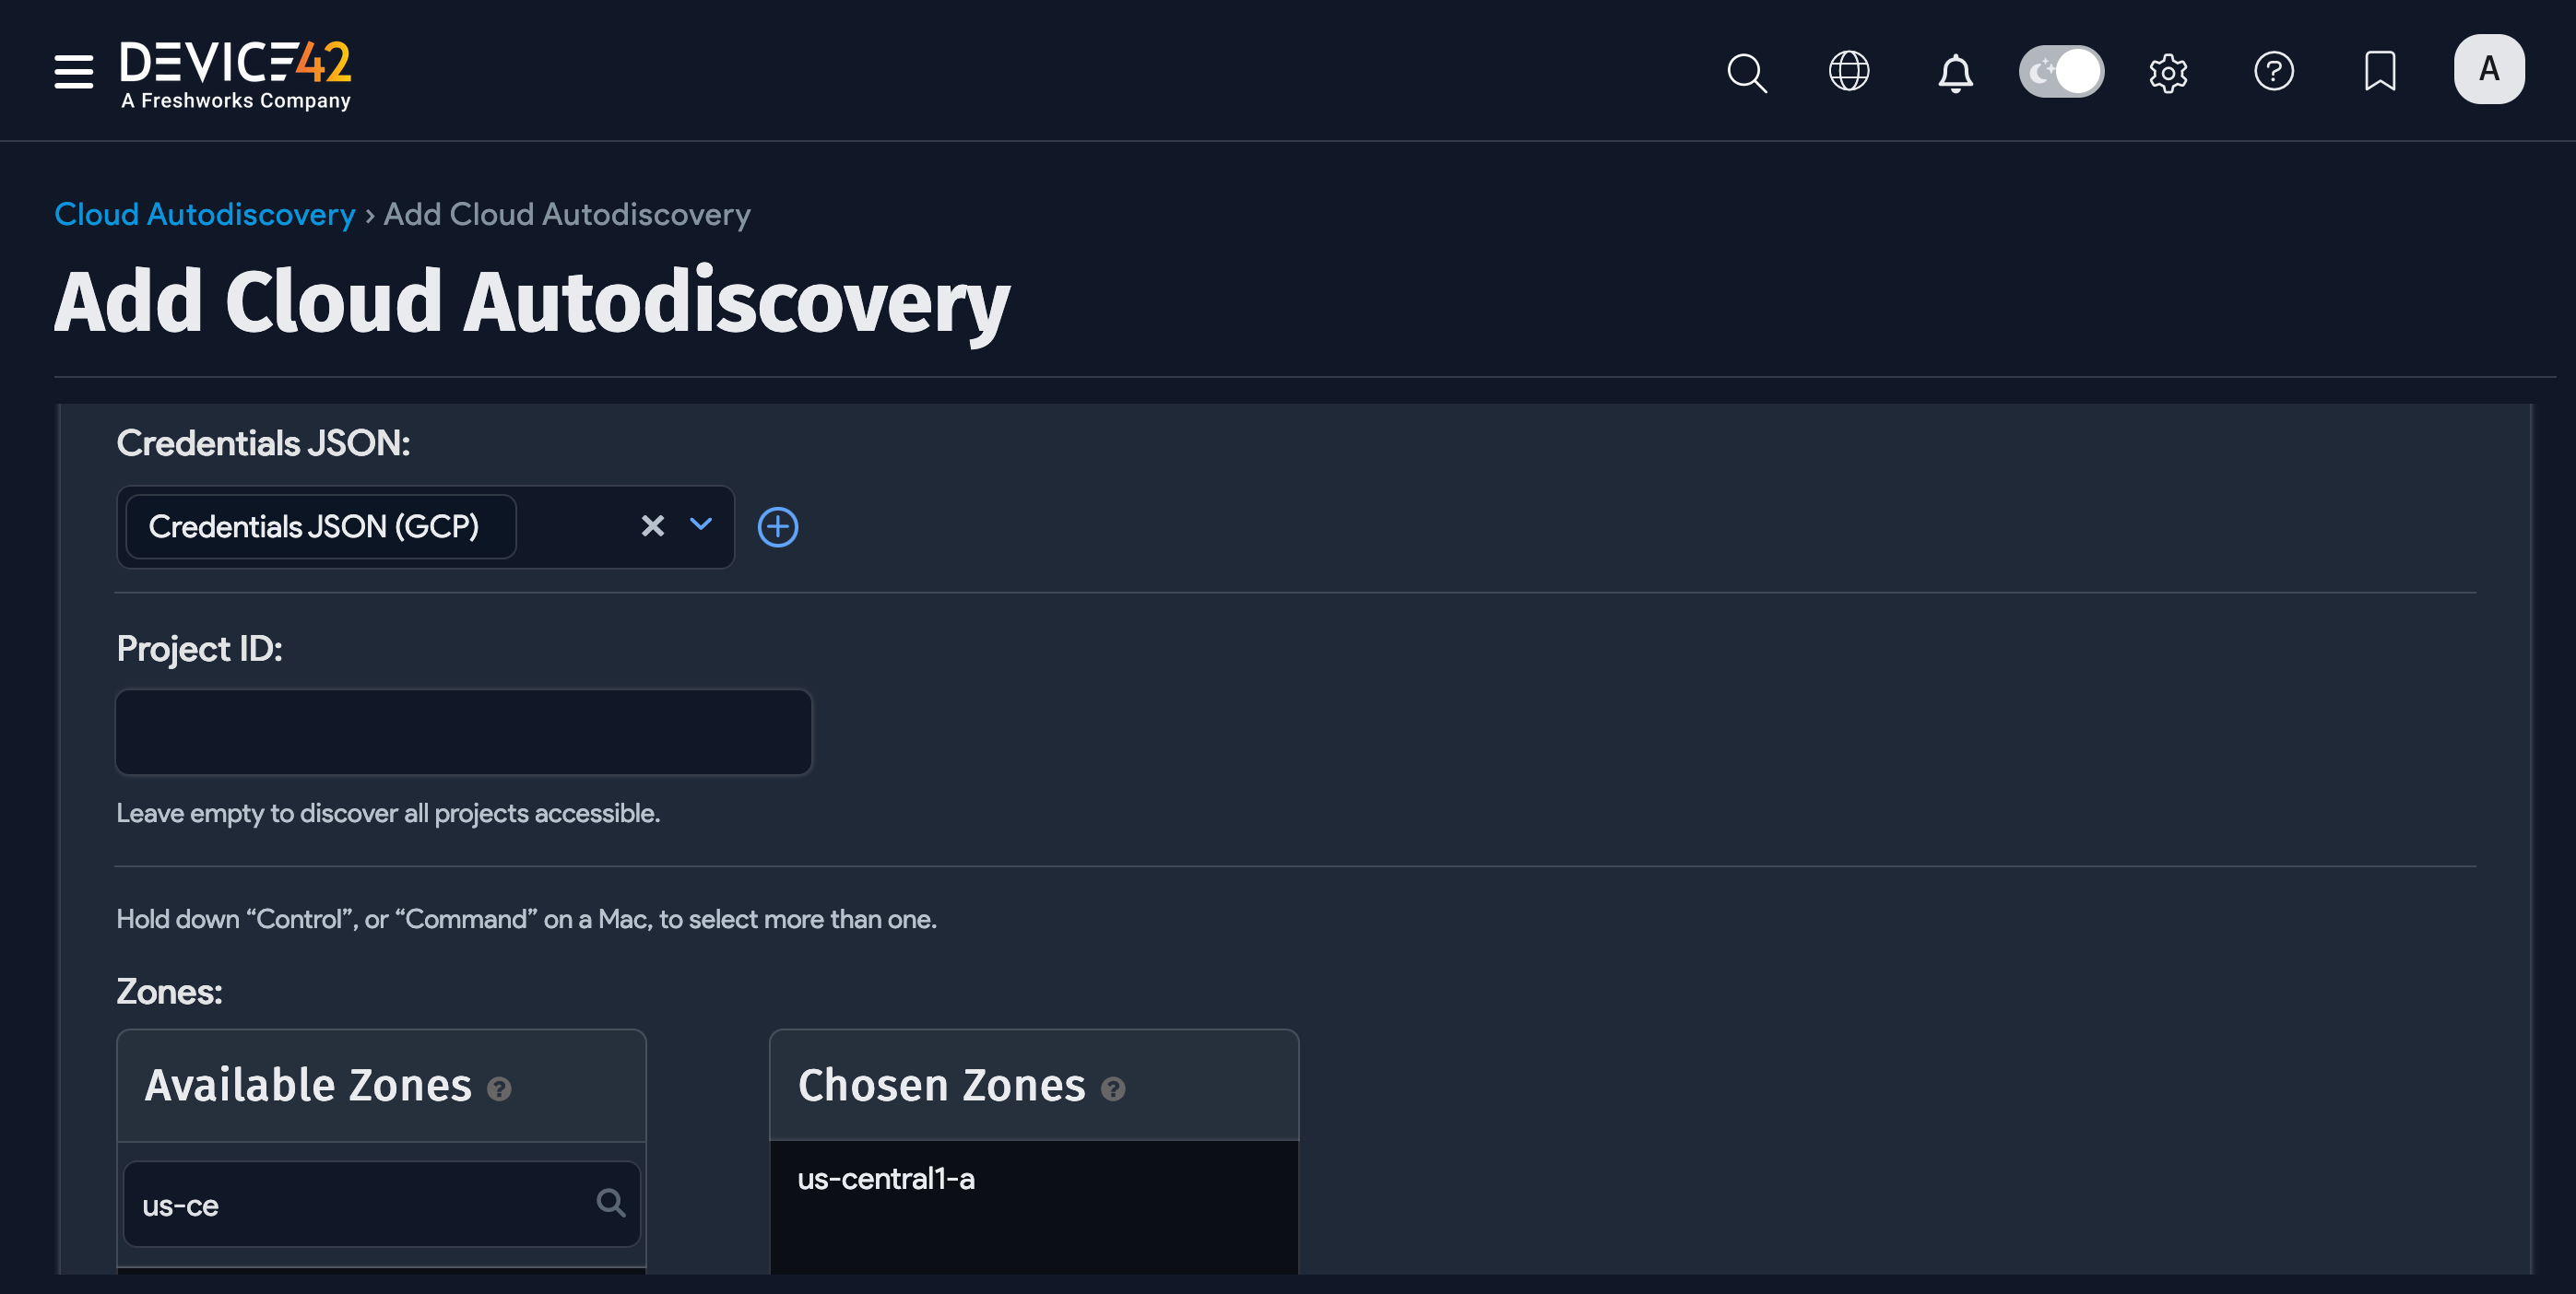
Task: Open the global search
Action: point(1746,71)
